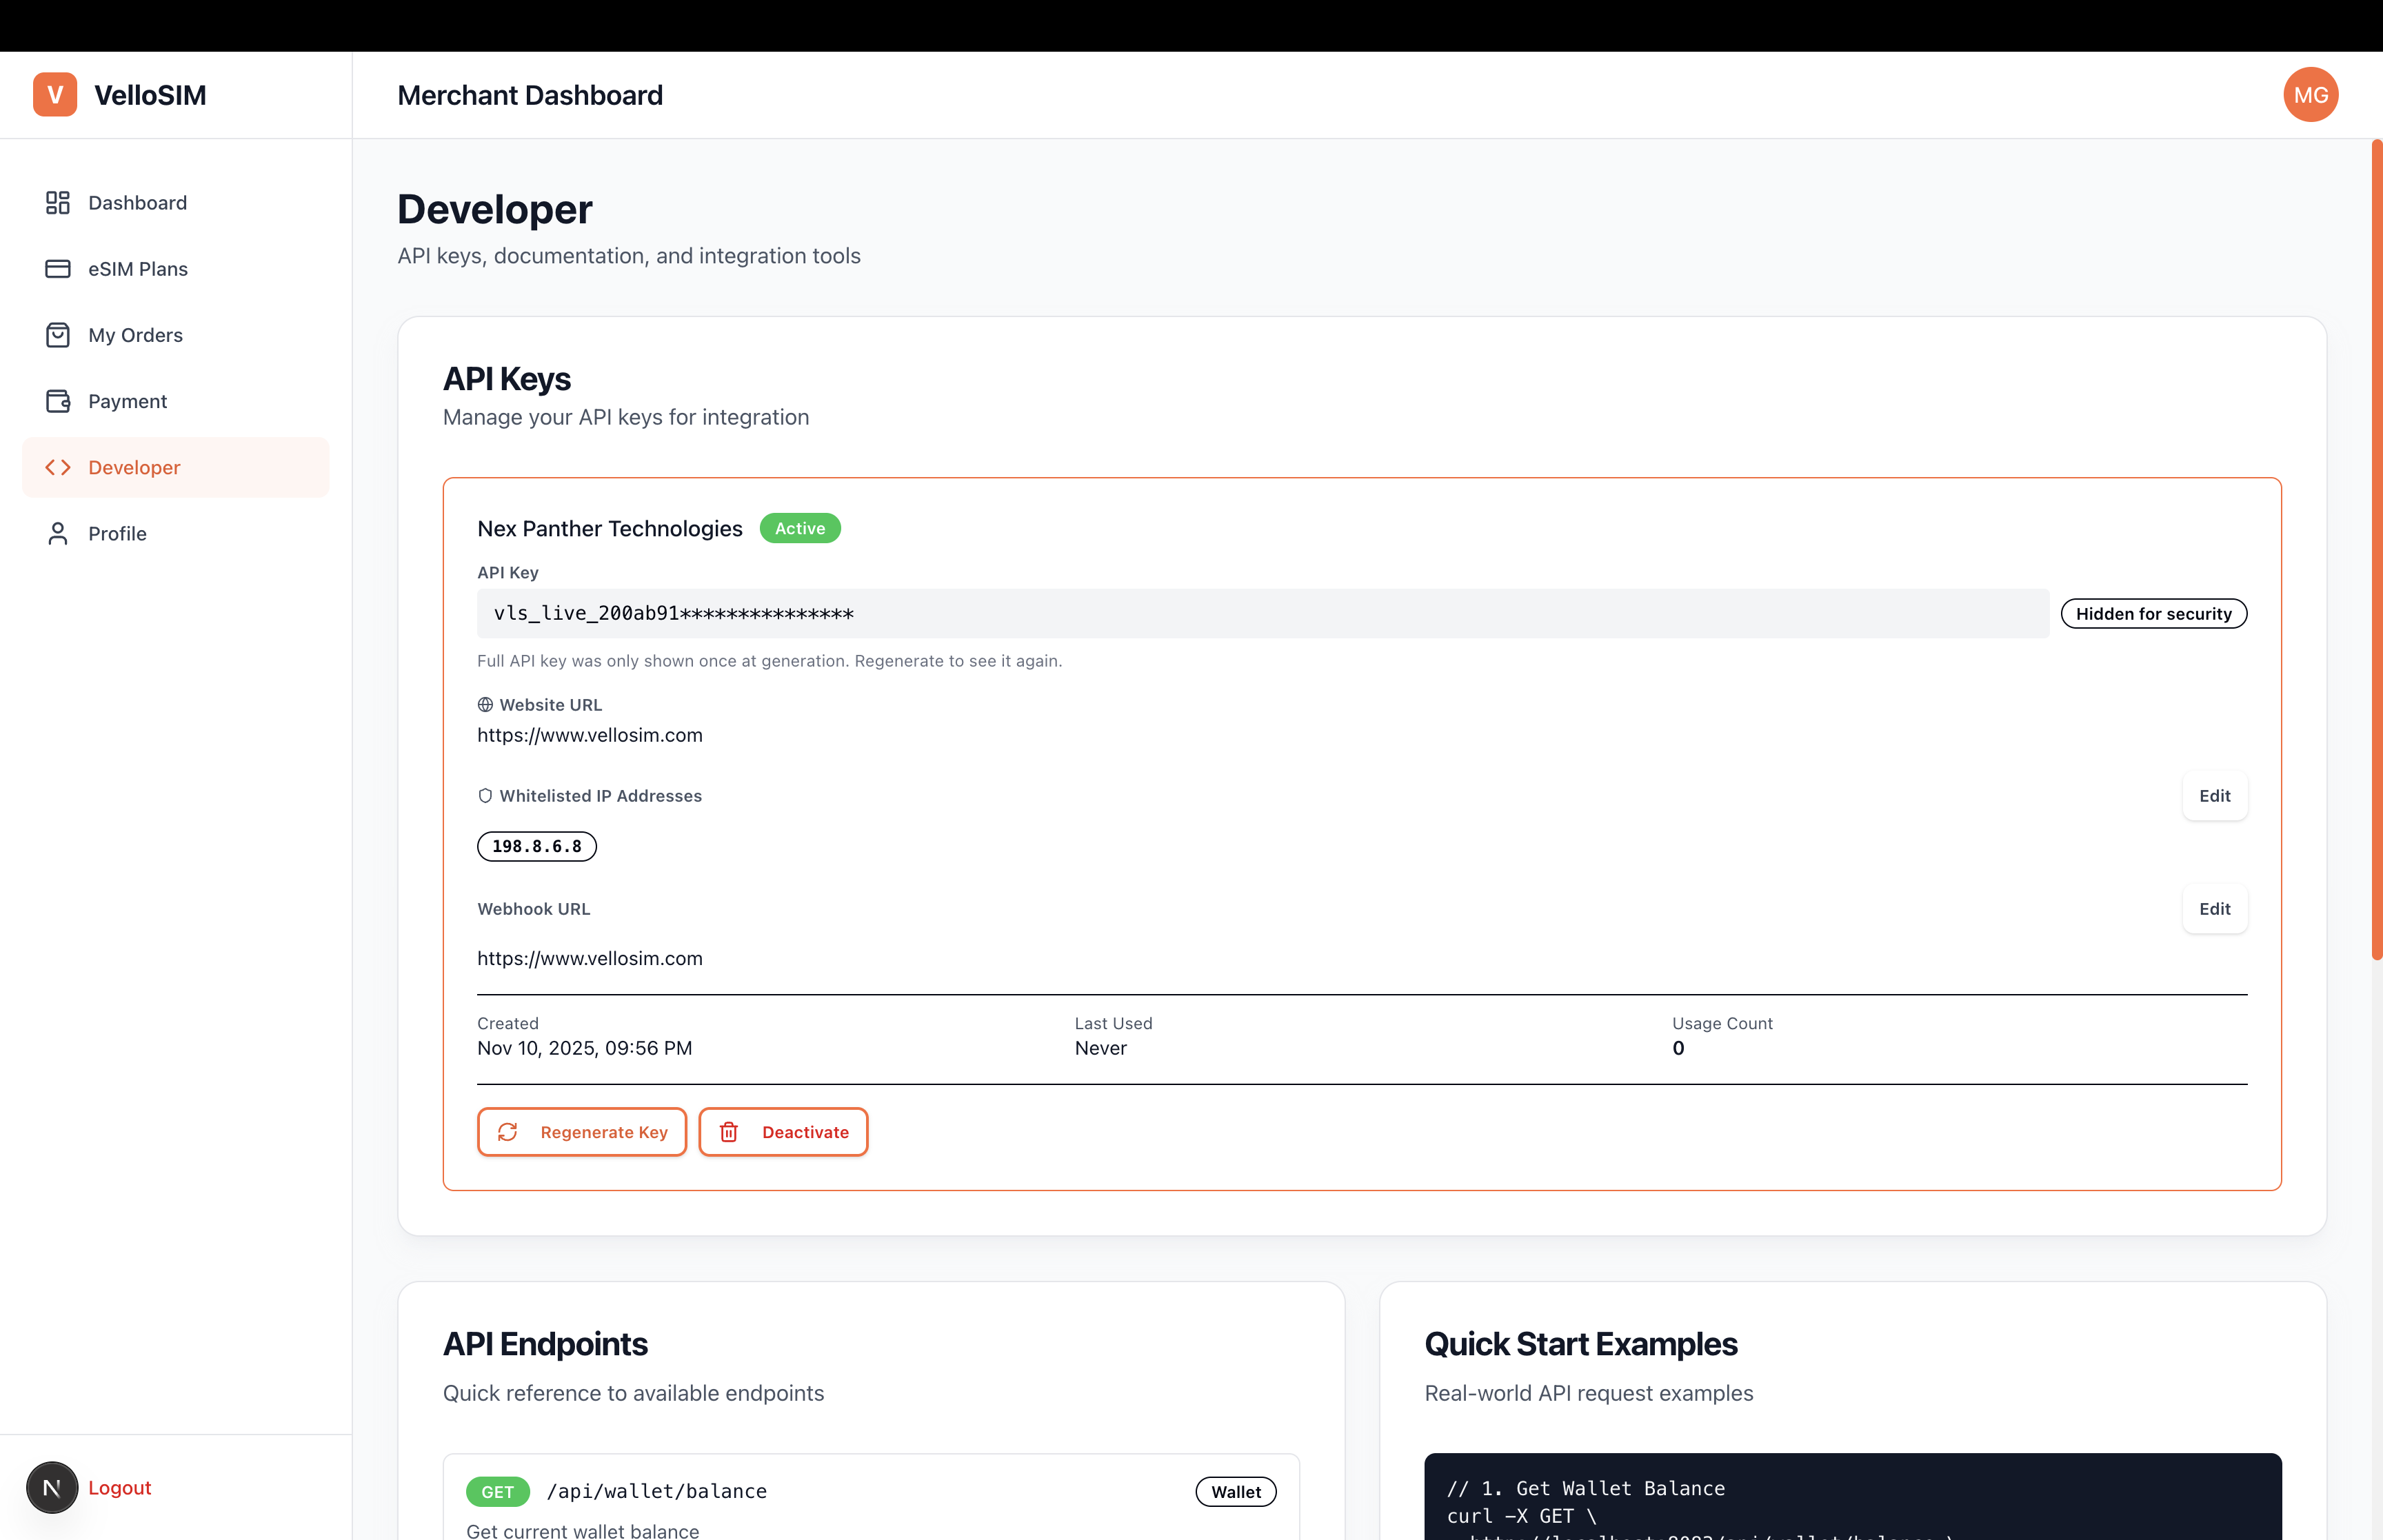
Task: Click the Developer code icon in sidebar
Action: pos(57,467)
